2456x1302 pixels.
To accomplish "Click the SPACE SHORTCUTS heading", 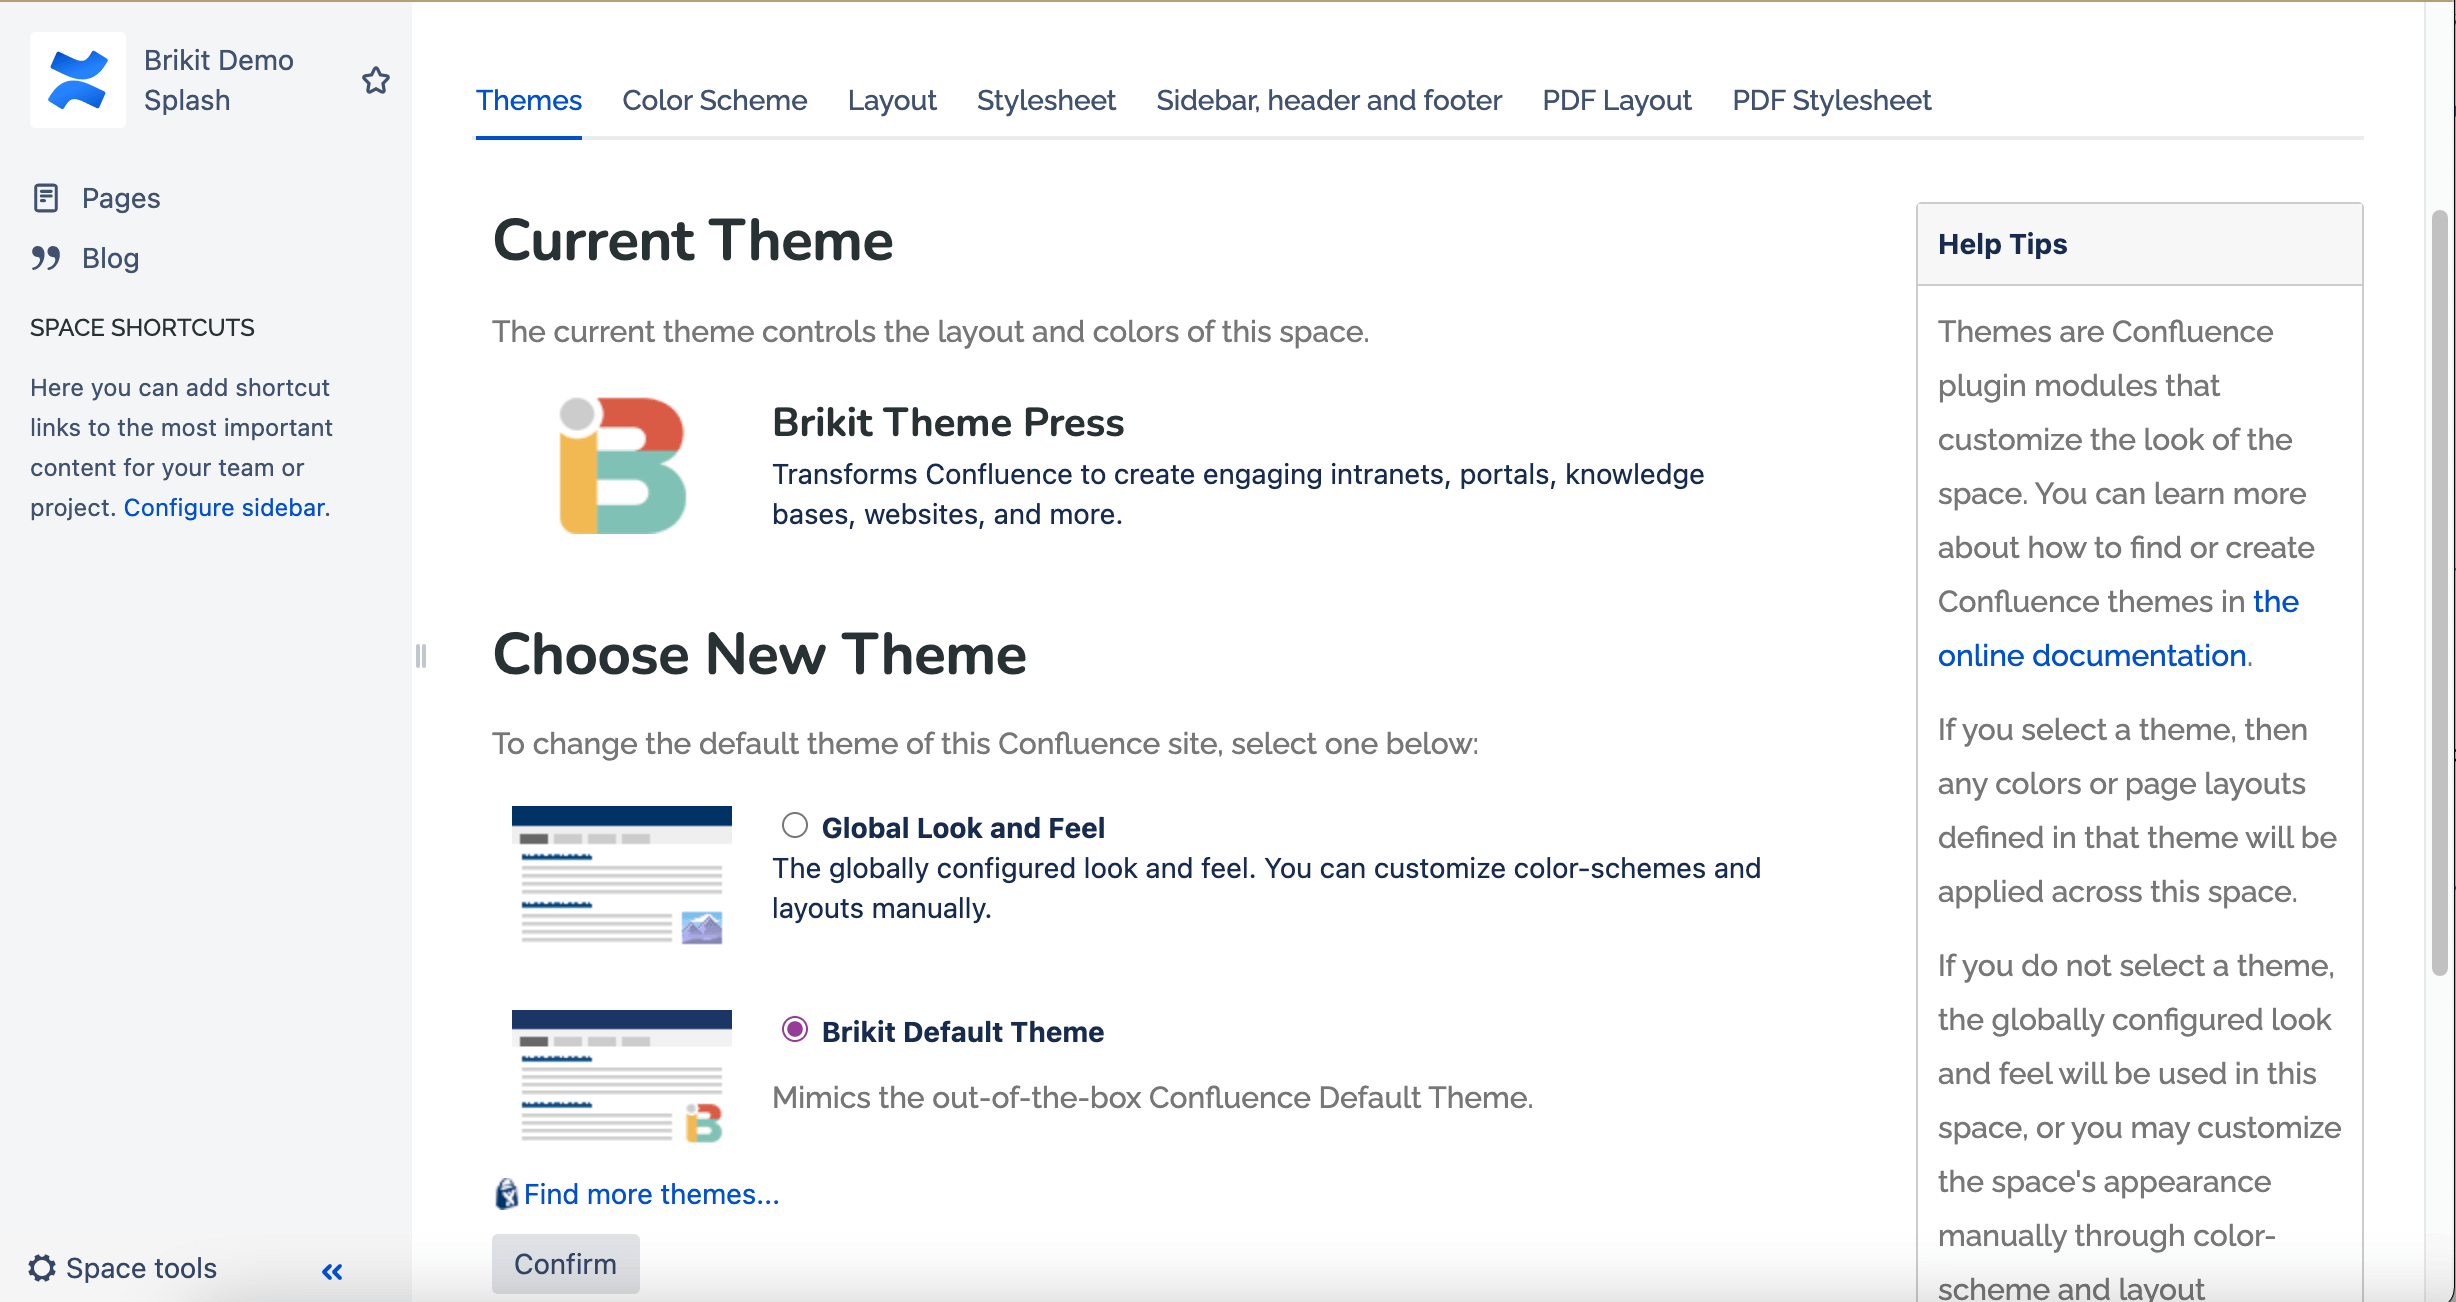I will pyautogui.click(x=142, y=327).
